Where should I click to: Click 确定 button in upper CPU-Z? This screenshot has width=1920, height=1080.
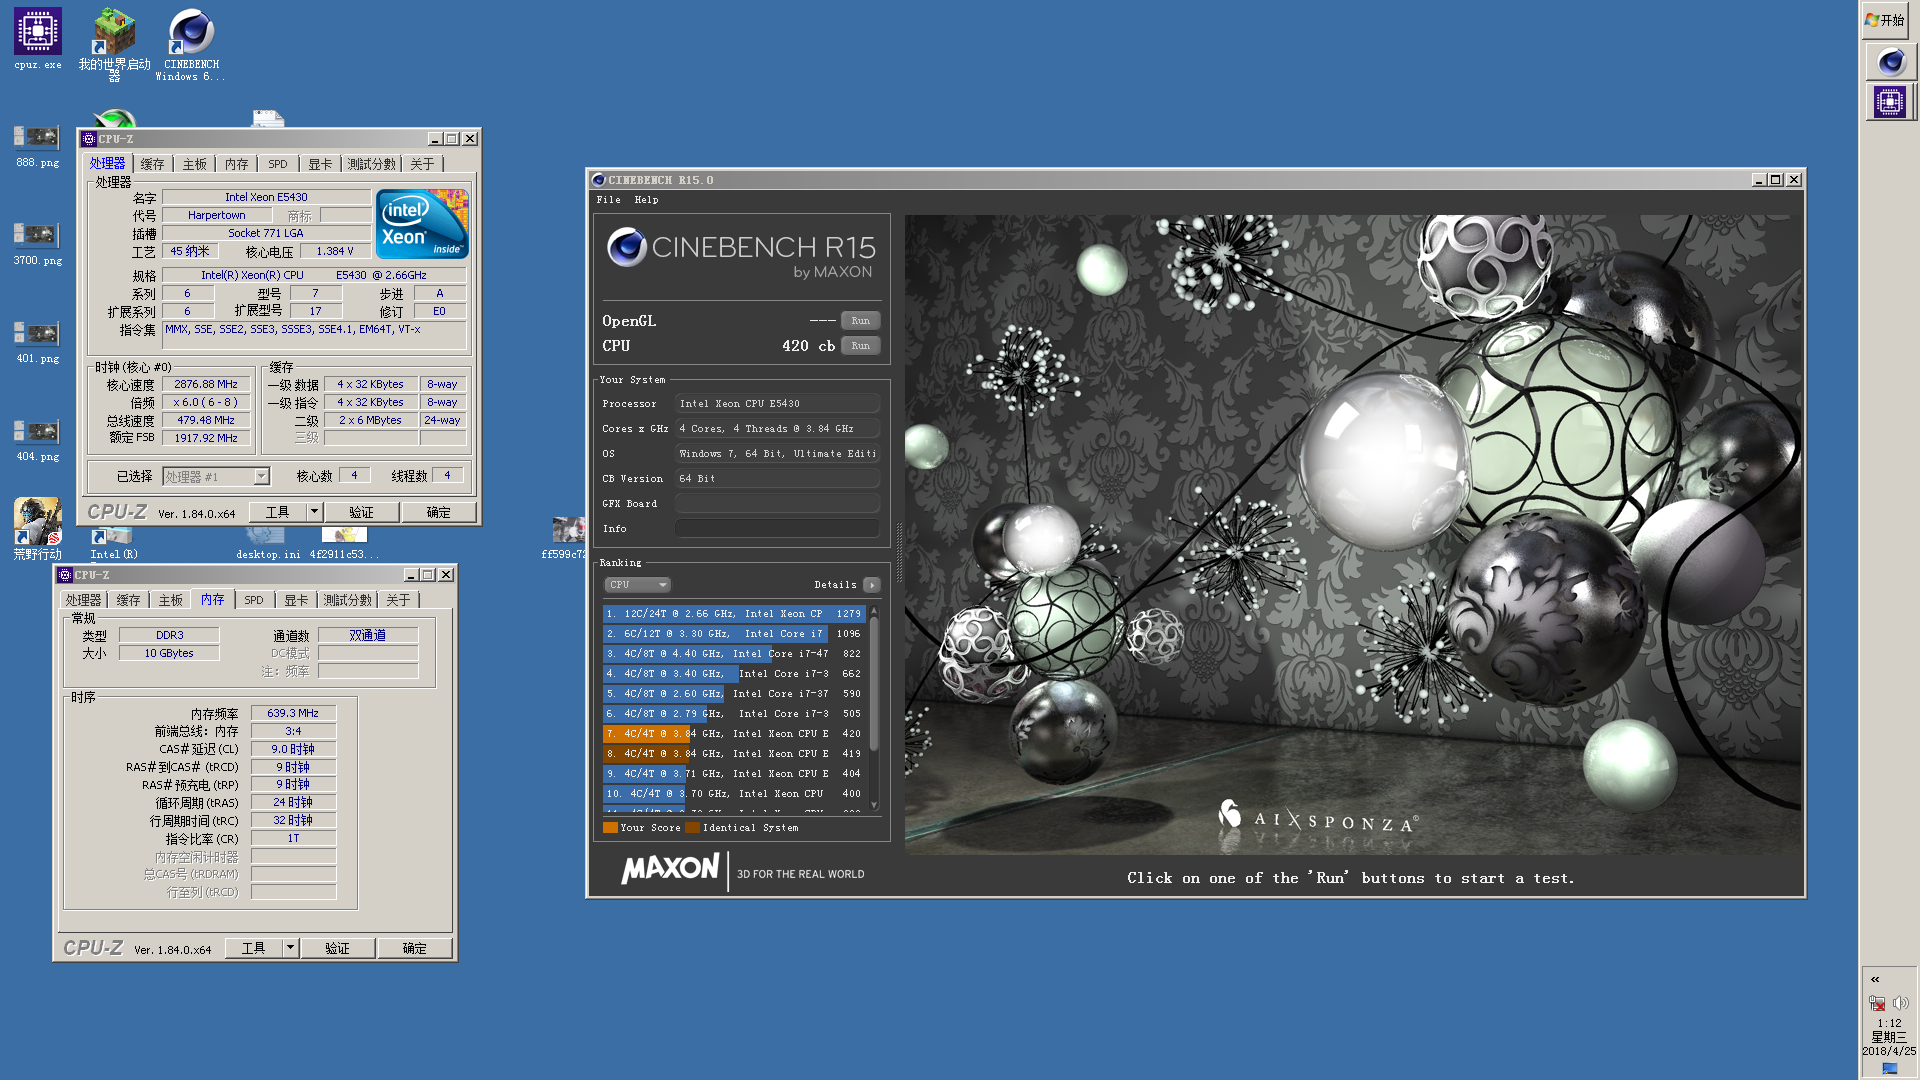tap(439, 512)
